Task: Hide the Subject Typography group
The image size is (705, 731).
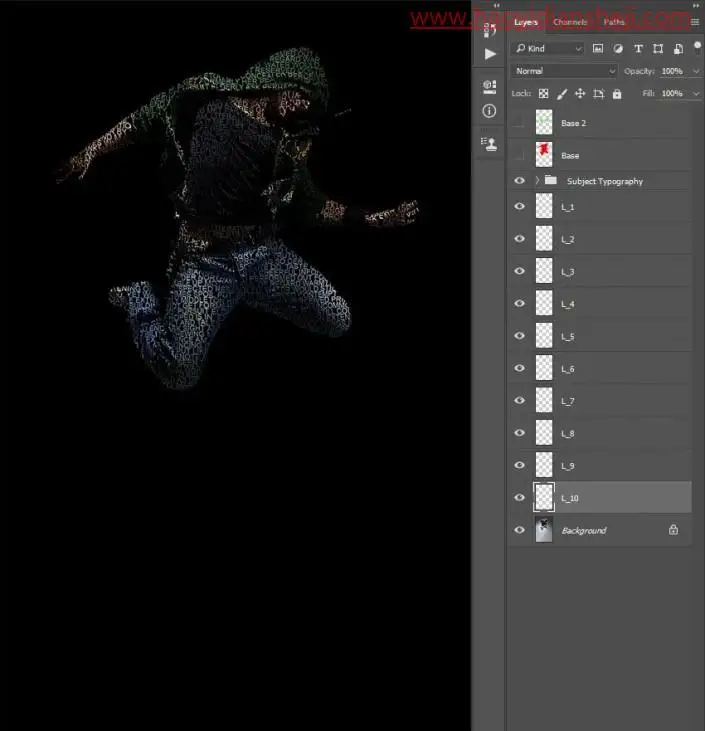Action: [x=519, y=180]
